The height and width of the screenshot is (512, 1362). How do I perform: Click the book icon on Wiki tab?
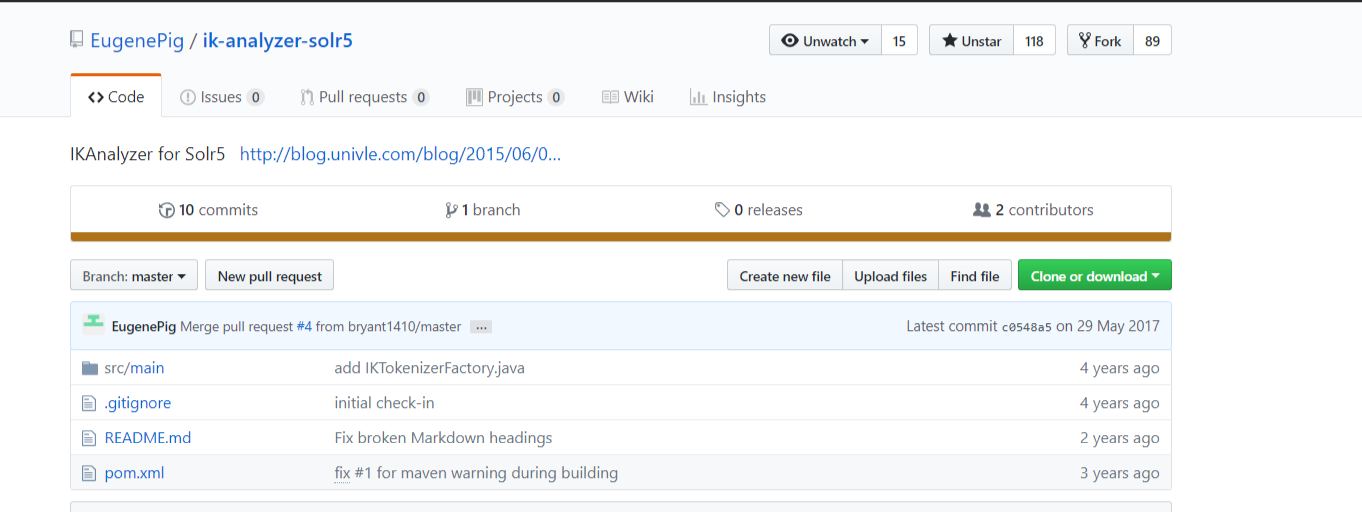[610, 97]
